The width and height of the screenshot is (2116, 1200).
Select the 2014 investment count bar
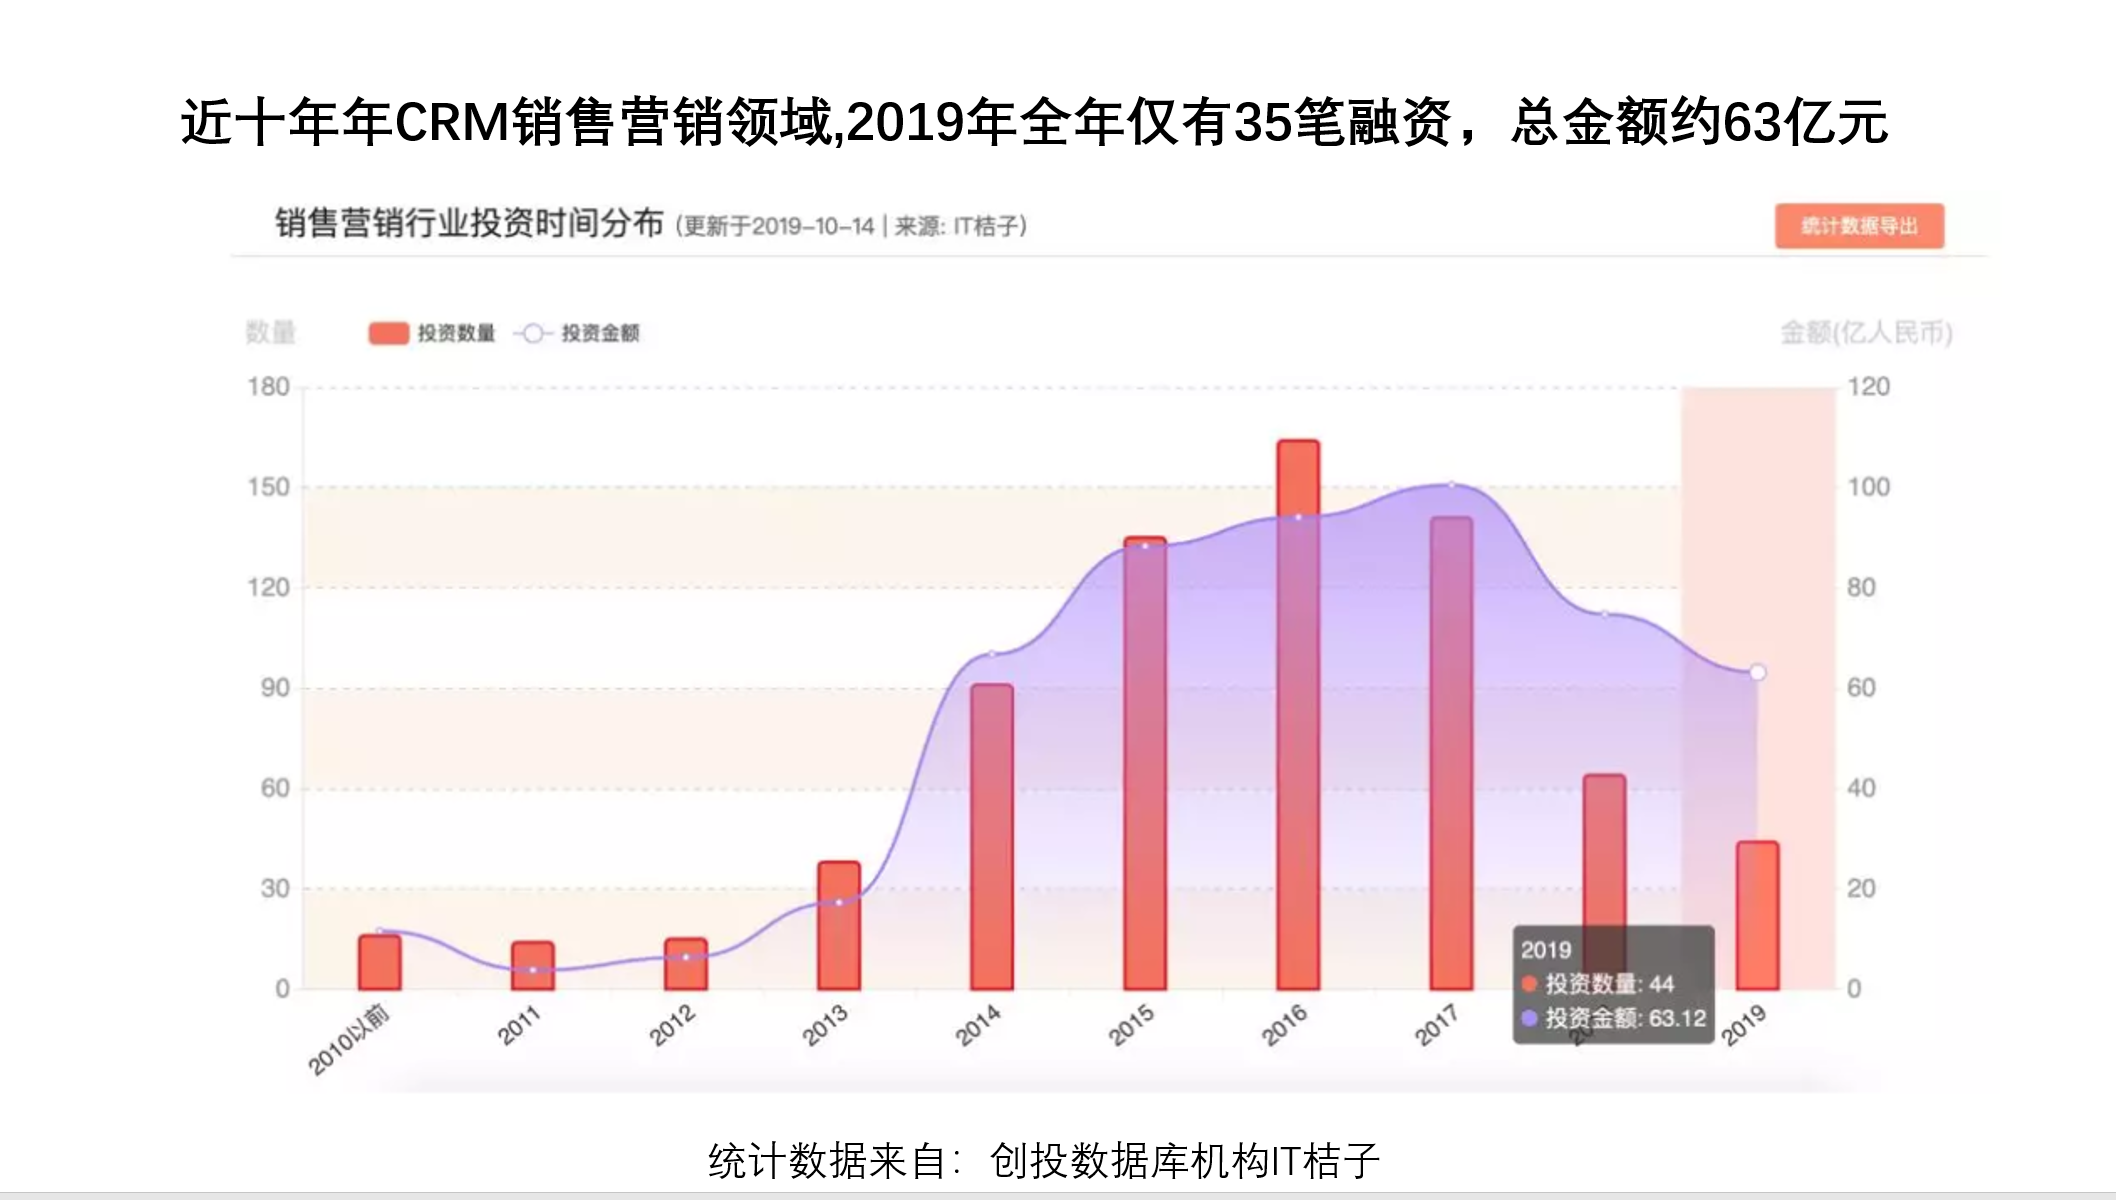coord(992,836)
